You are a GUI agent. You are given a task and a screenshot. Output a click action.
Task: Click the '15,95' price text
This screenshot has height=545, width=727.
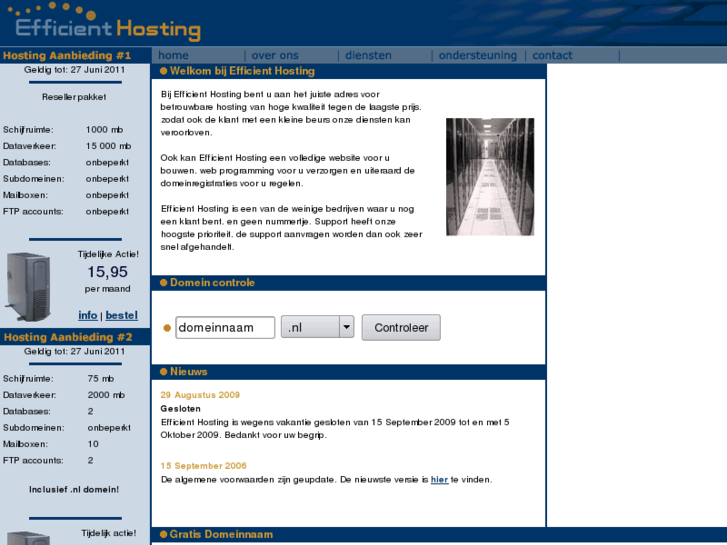[108, 272]
